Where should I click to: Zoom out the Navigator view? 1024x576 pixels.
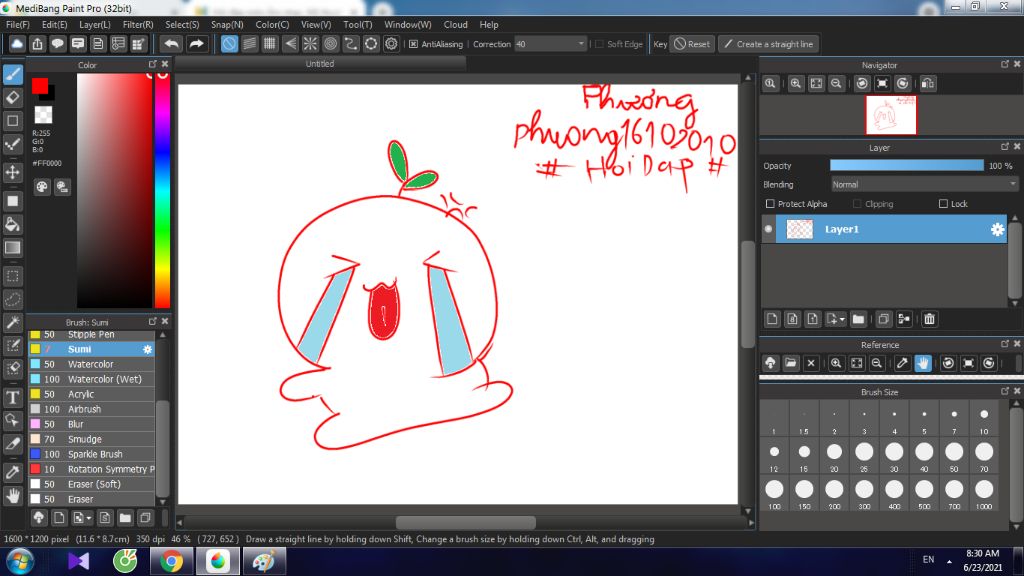(x=836, y=84)
